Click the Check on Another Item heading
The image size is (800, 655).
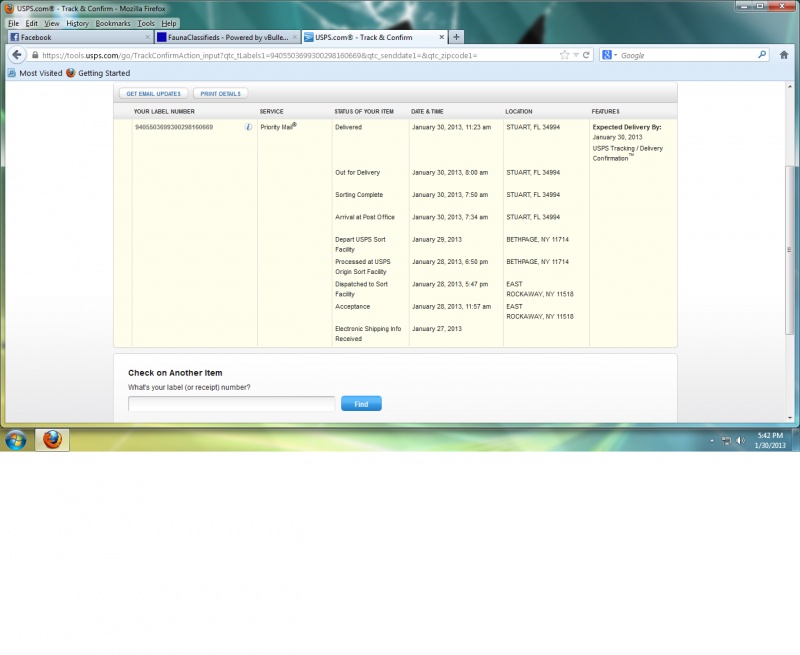pos(175,373)
